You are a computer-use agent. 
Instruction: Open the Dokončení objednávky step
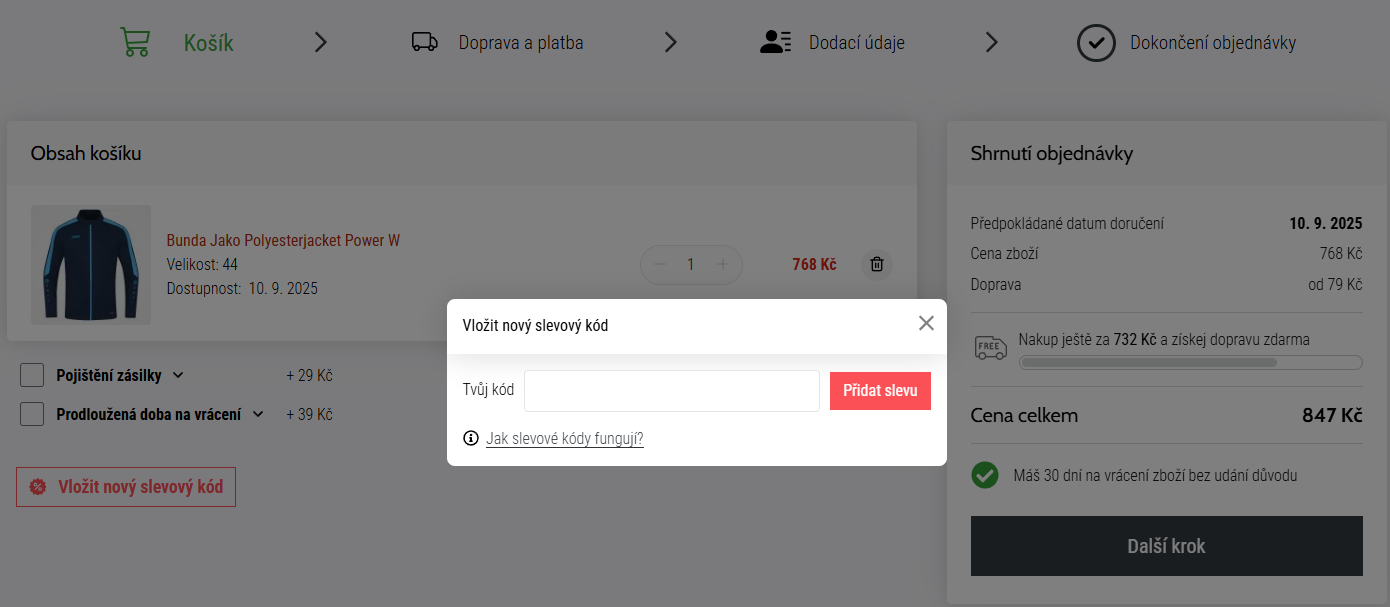point(1212,43)
